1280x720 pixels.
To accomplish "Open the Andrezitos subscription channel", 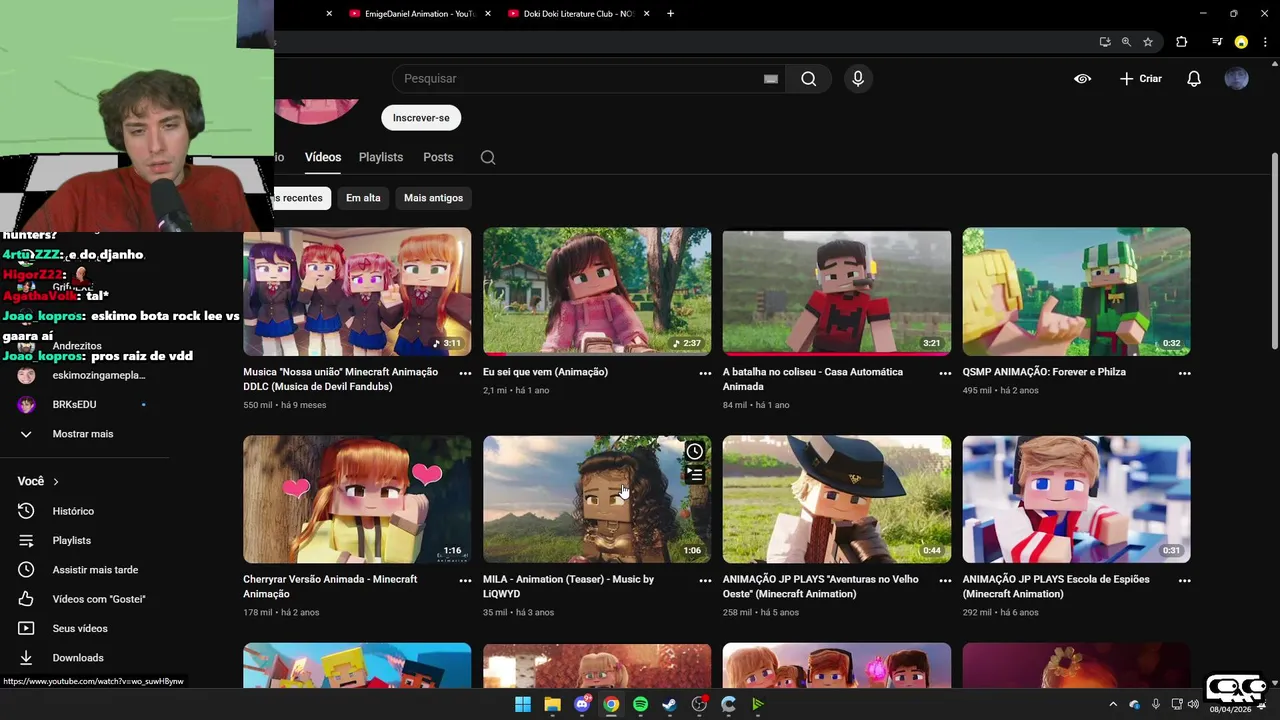I will pos(77,346).
